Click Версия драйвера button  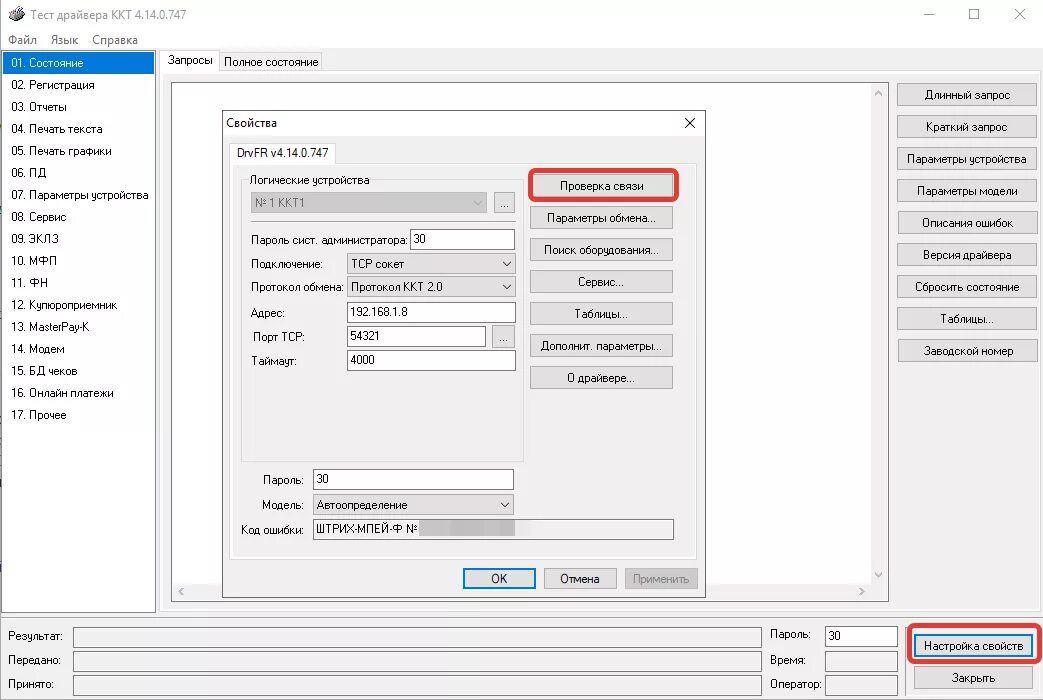(x=967, y=254)
